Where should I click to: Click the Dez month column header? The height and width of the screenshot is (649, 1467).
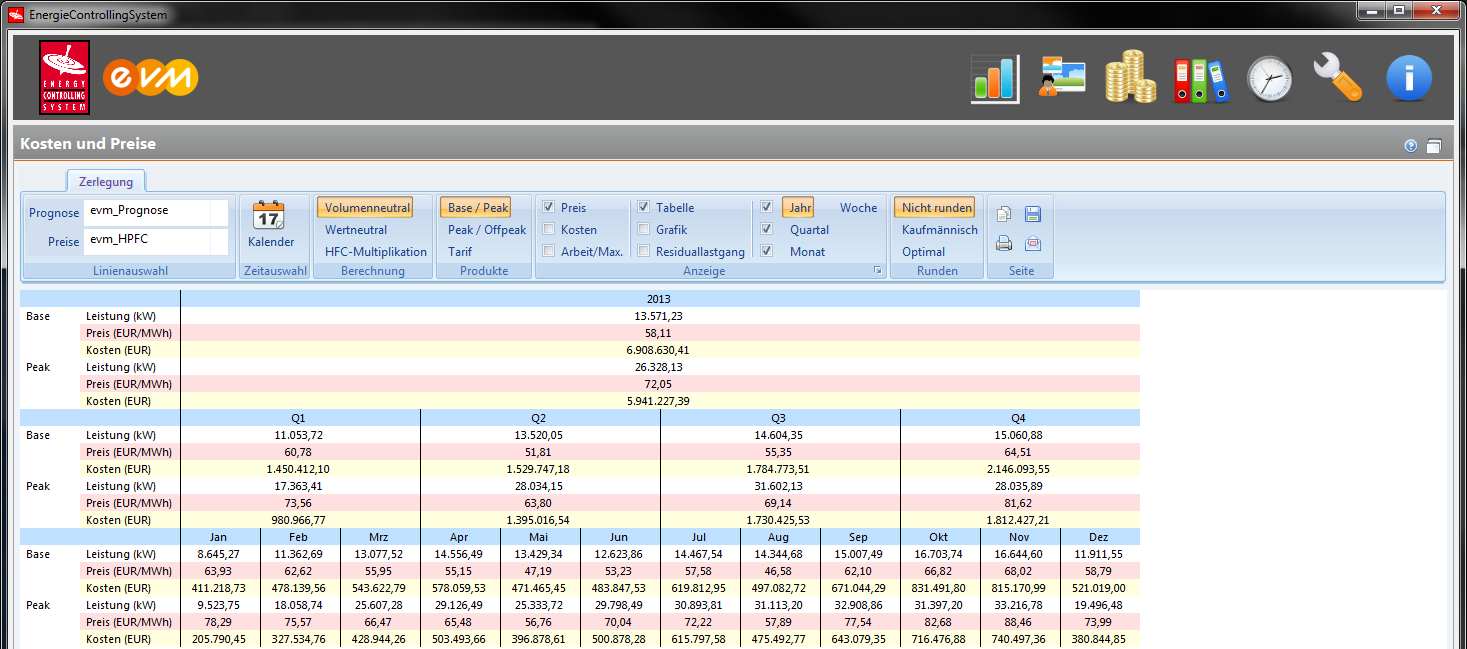1100,537
